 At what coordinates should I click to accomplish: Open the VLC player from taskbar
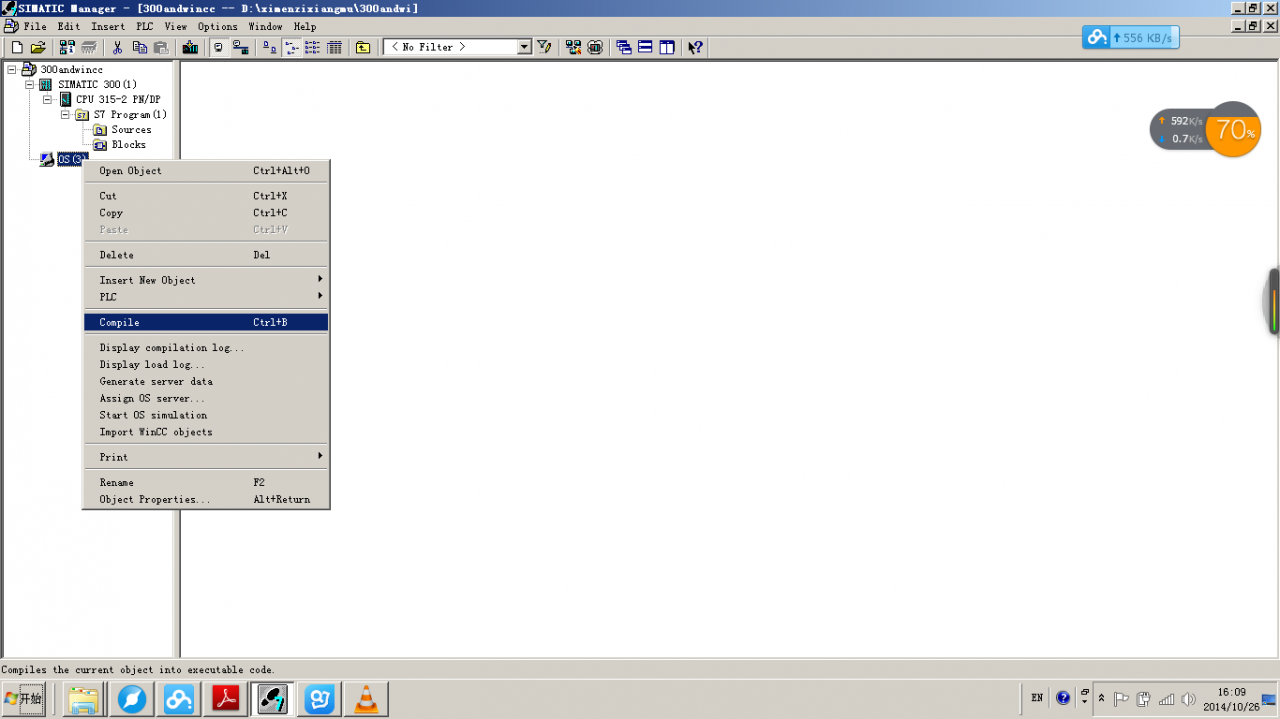pyautogui.click(x=367, y=699)
